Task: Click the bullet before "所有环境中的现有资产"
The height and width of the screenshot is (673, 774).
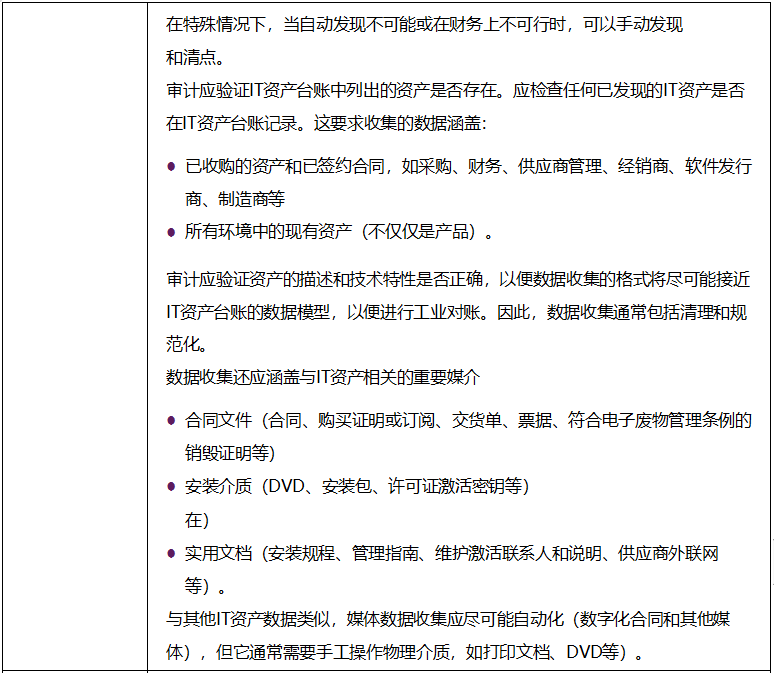Action: (x=172, y=232)
